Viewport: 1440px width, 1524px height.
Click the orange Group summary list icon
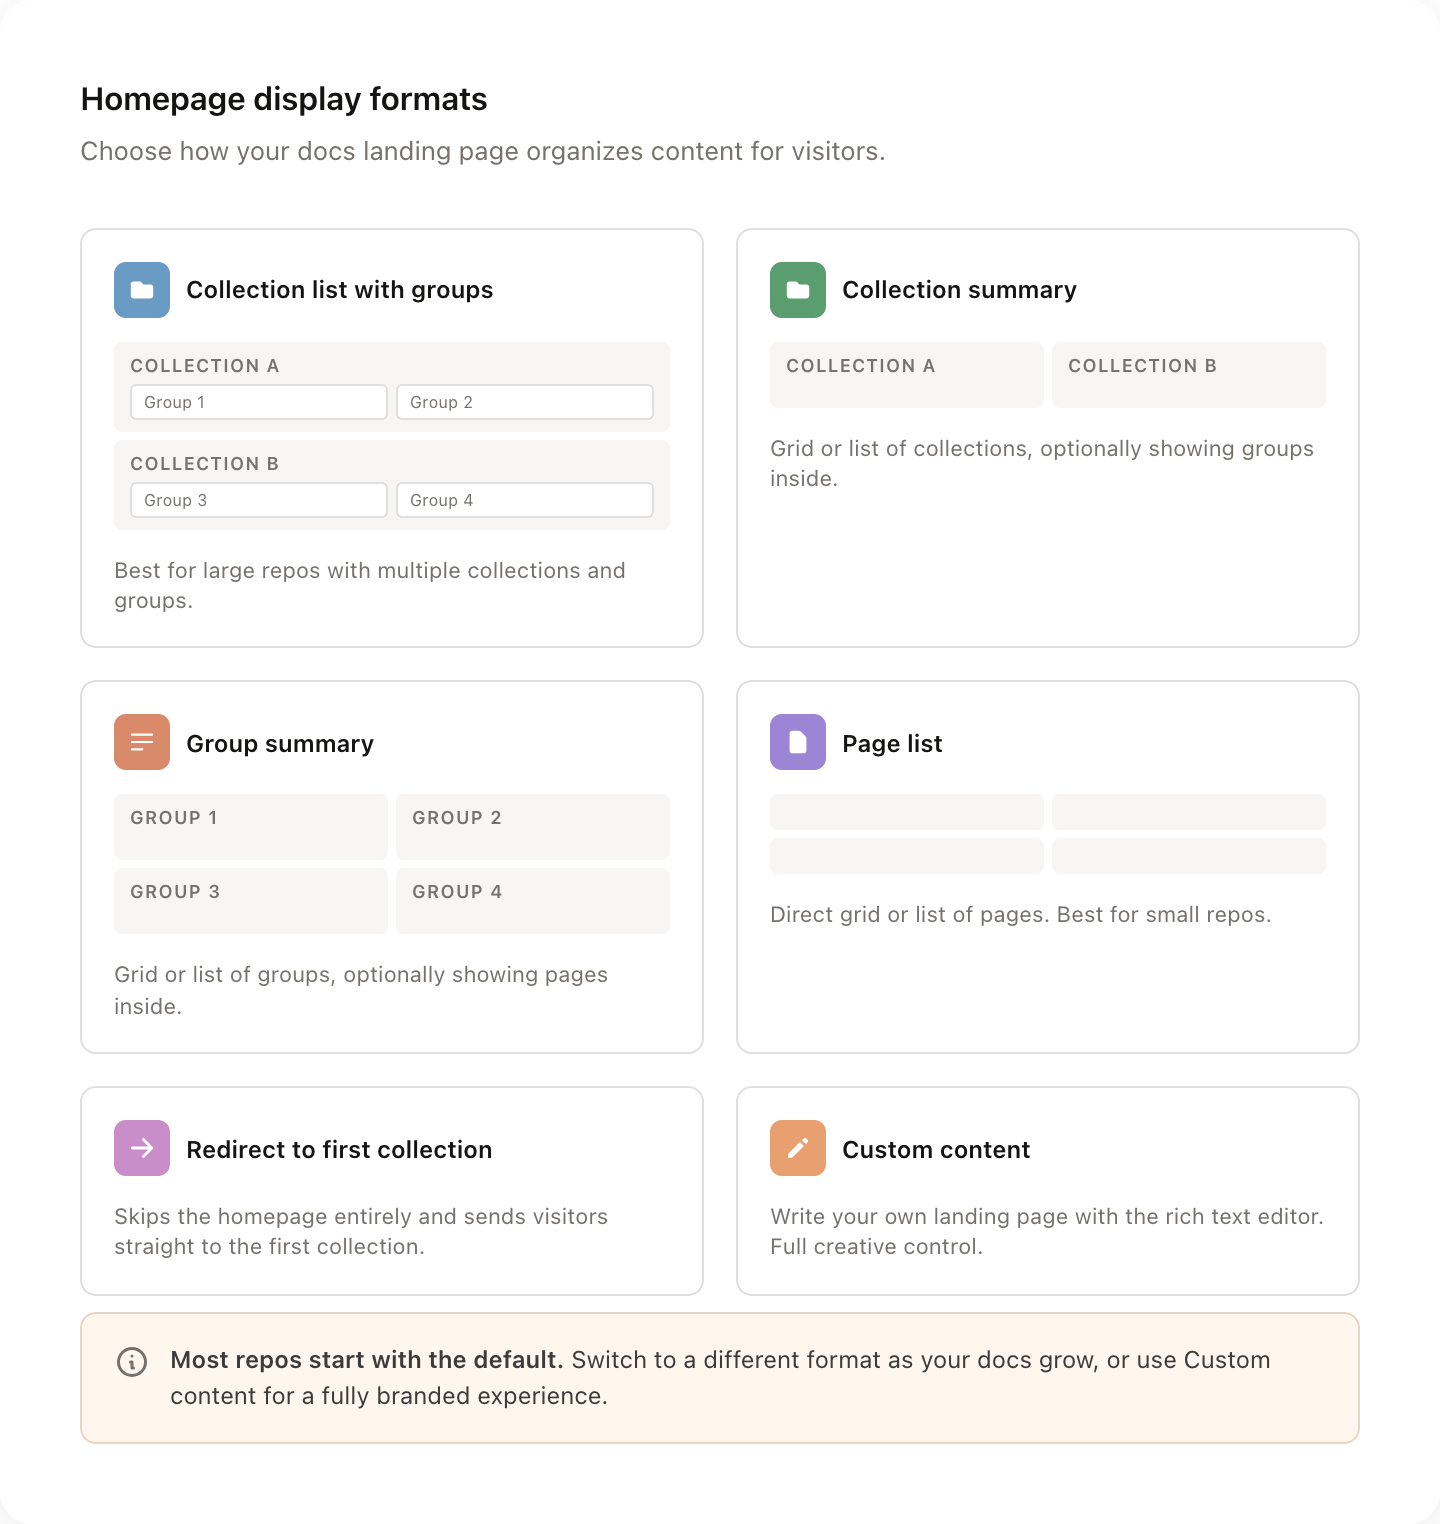tap(141, 742)
